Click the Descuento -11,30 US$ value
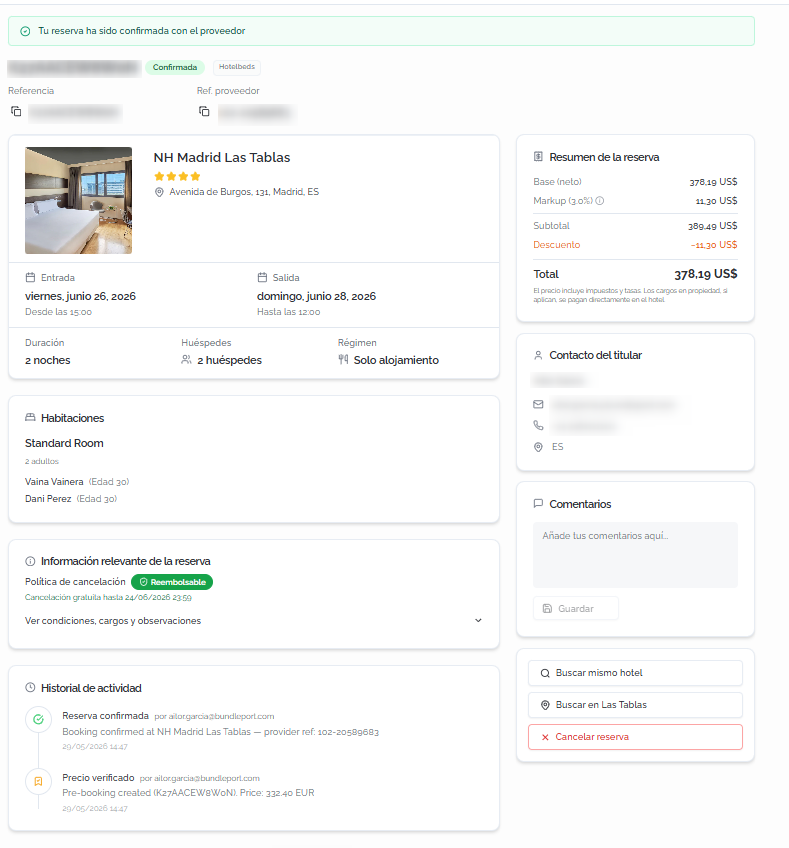The height and width of the screenshot is (848, 789). click(x=714, y=245)
